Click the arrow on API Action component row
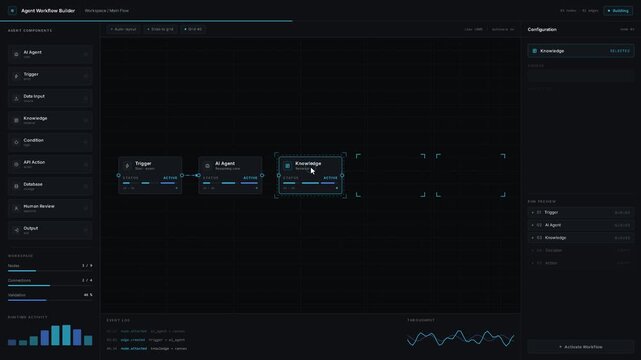This screenshot has width=641, height=360. click(86, 164)
